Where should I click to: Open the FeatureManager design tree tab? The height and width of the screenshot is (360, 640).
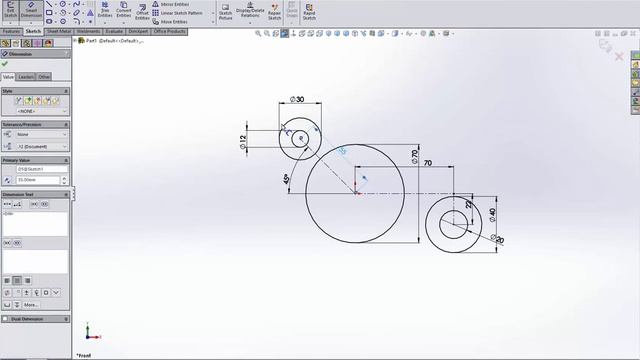pyautogui.click(x=5, y=43)
